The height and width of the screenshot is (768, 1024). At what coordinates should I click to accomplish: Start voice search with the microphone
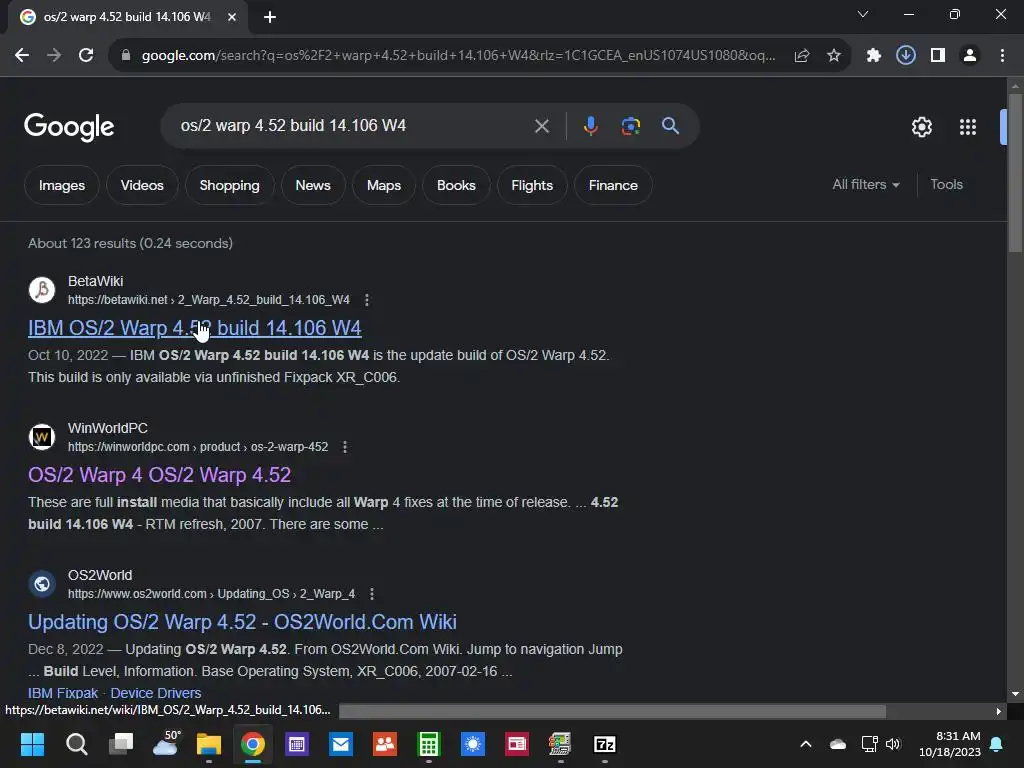pos(590,126)
